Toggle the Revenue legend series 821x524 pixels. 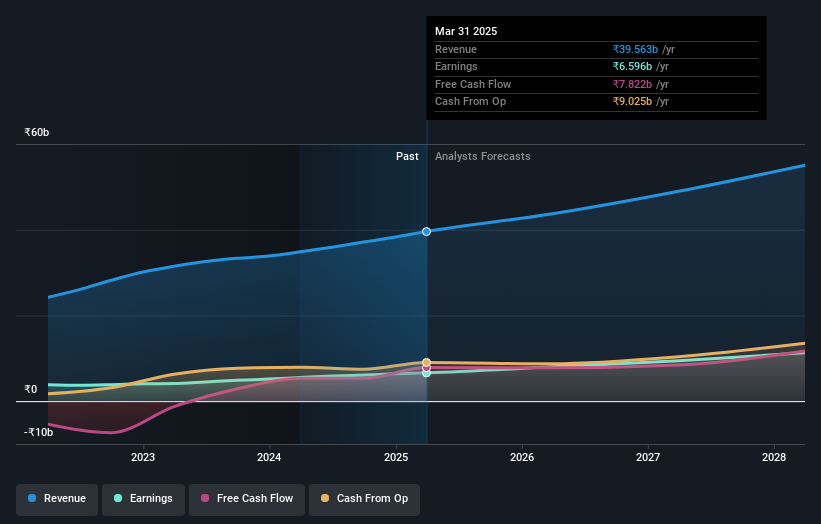57,499
